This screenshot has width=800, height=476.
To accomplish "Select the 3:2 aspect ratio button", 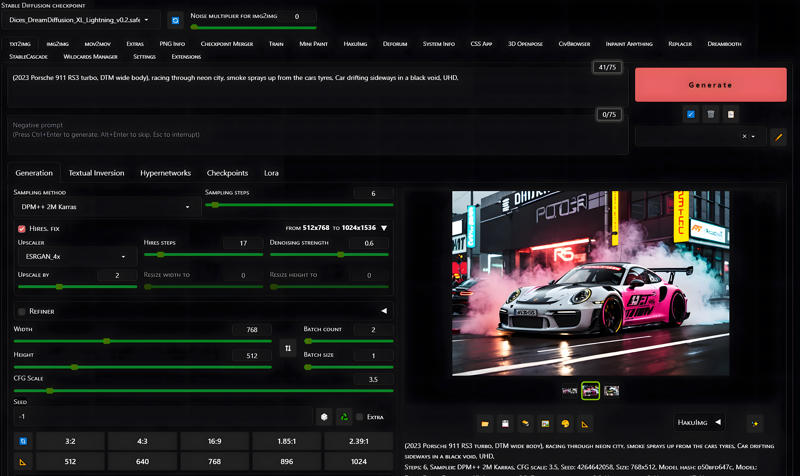I will click(x=70, y=441).
